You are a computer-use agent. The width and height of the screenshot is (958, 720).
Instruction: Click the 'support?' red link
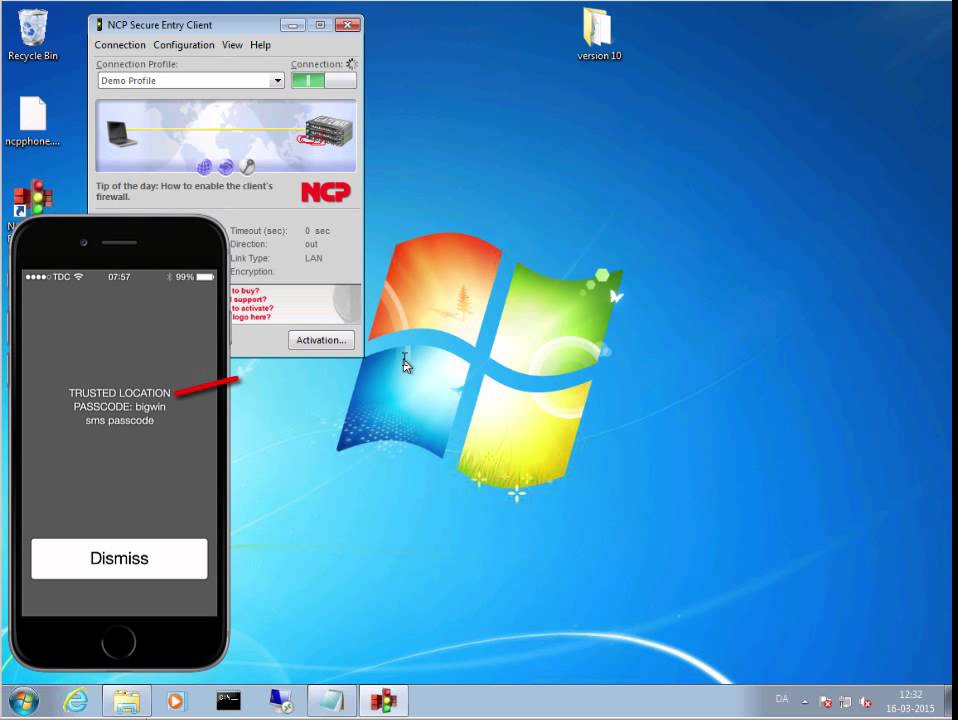pyautogui.click(x=249, y=299)
